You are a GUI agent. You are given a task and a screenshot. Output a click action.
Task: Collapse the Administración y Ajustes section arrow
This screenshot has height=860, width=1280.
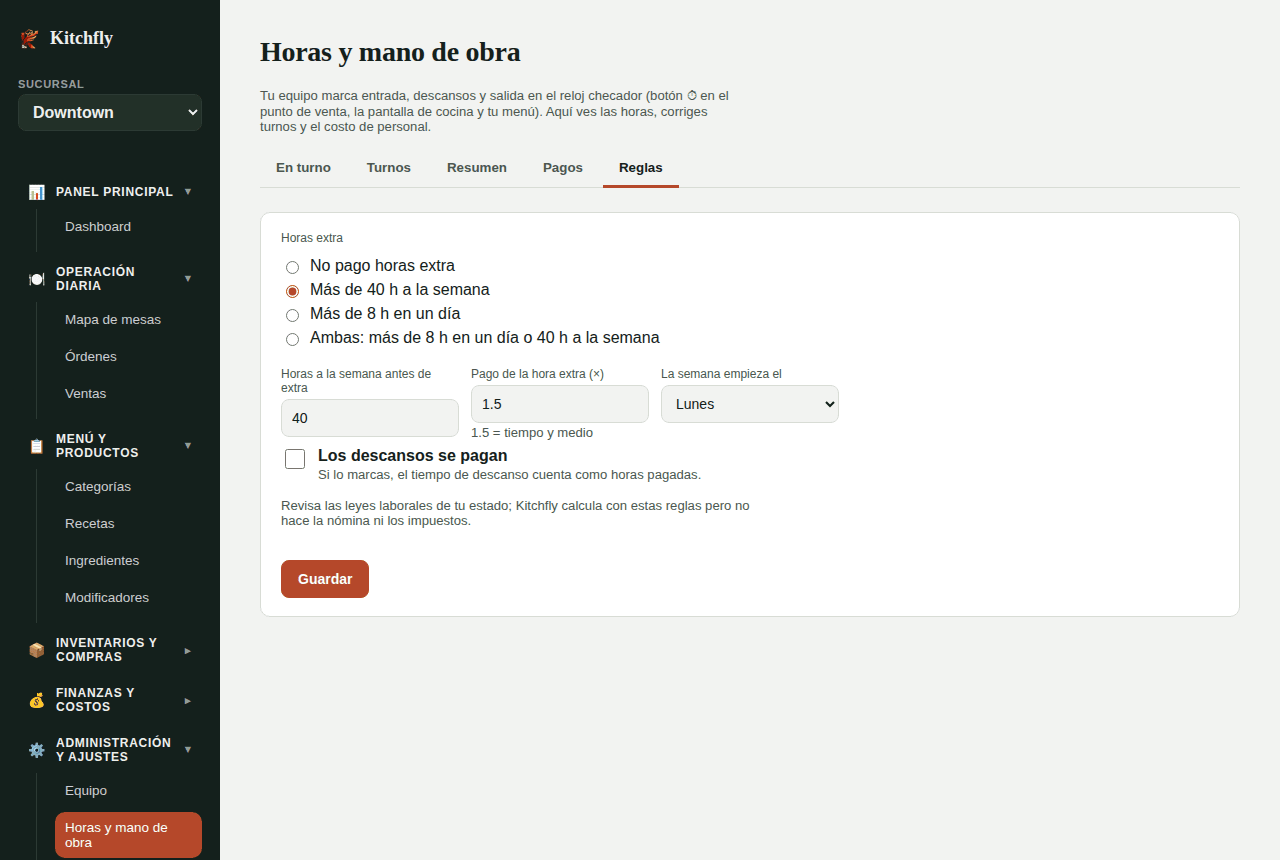188,749
